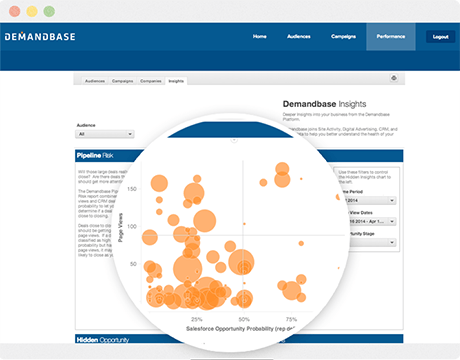Switch to the Companies sub-tab
460x360 pixels.
tap(151, 81)
